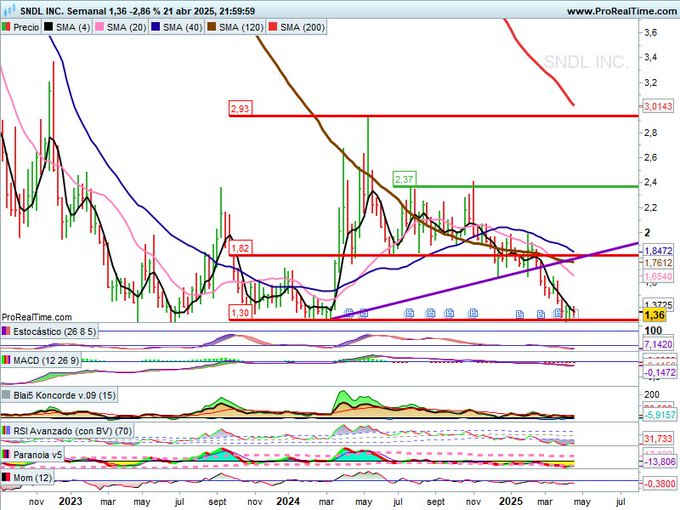Click the 1,82 red level label

pos(240,248)
